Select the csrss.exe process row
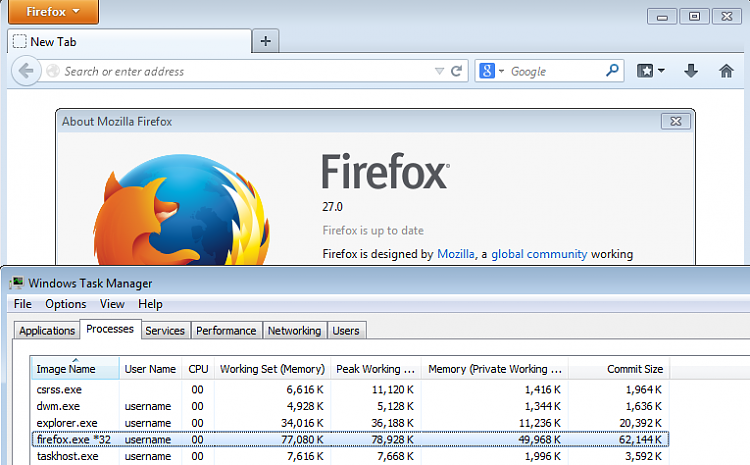 350,389
